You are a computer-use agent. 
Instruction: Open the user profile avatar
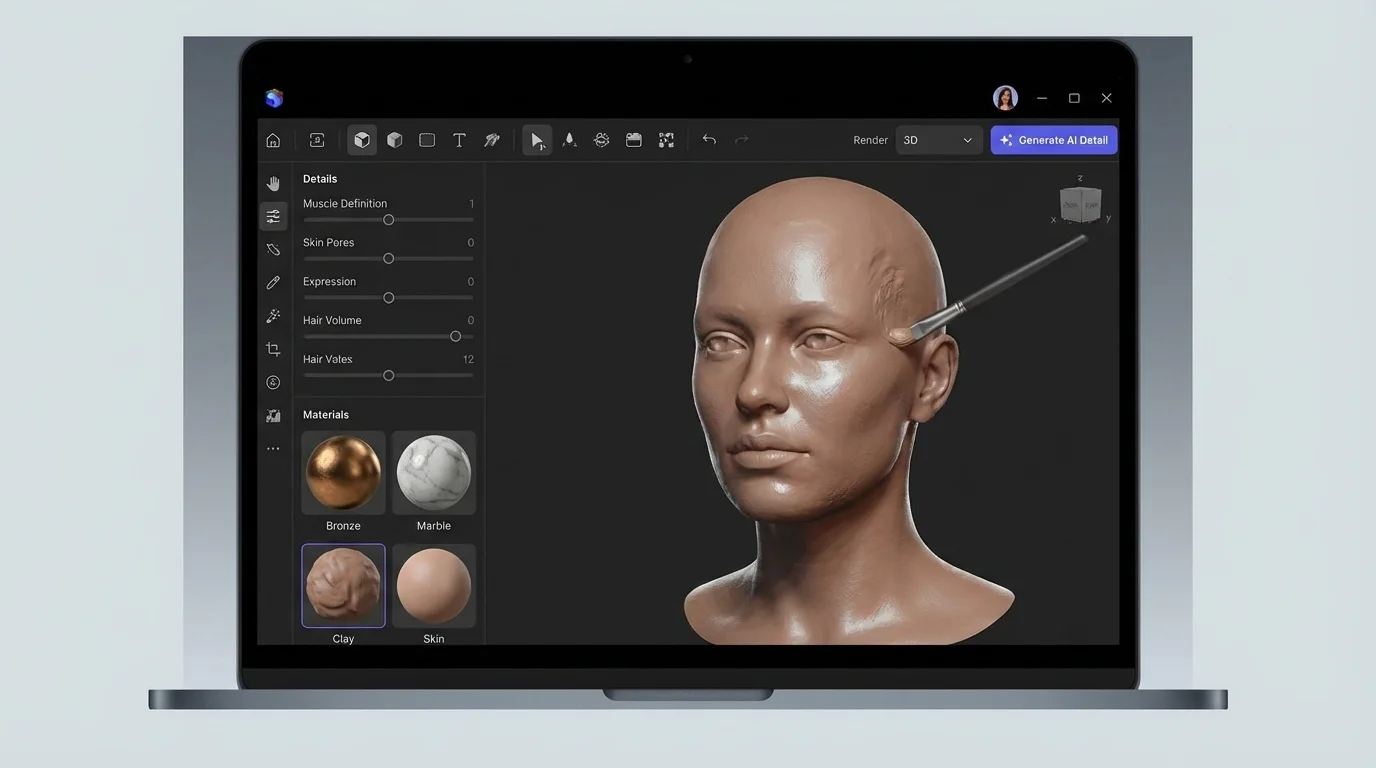tap(1005, 98)
